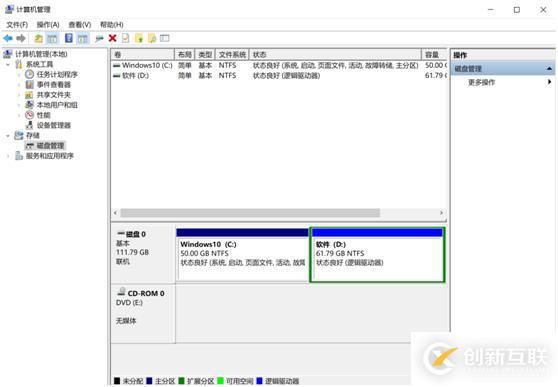
Task: Expand Services and Applications (服务和应用程序) node
Action: click(x=8, y=156)
